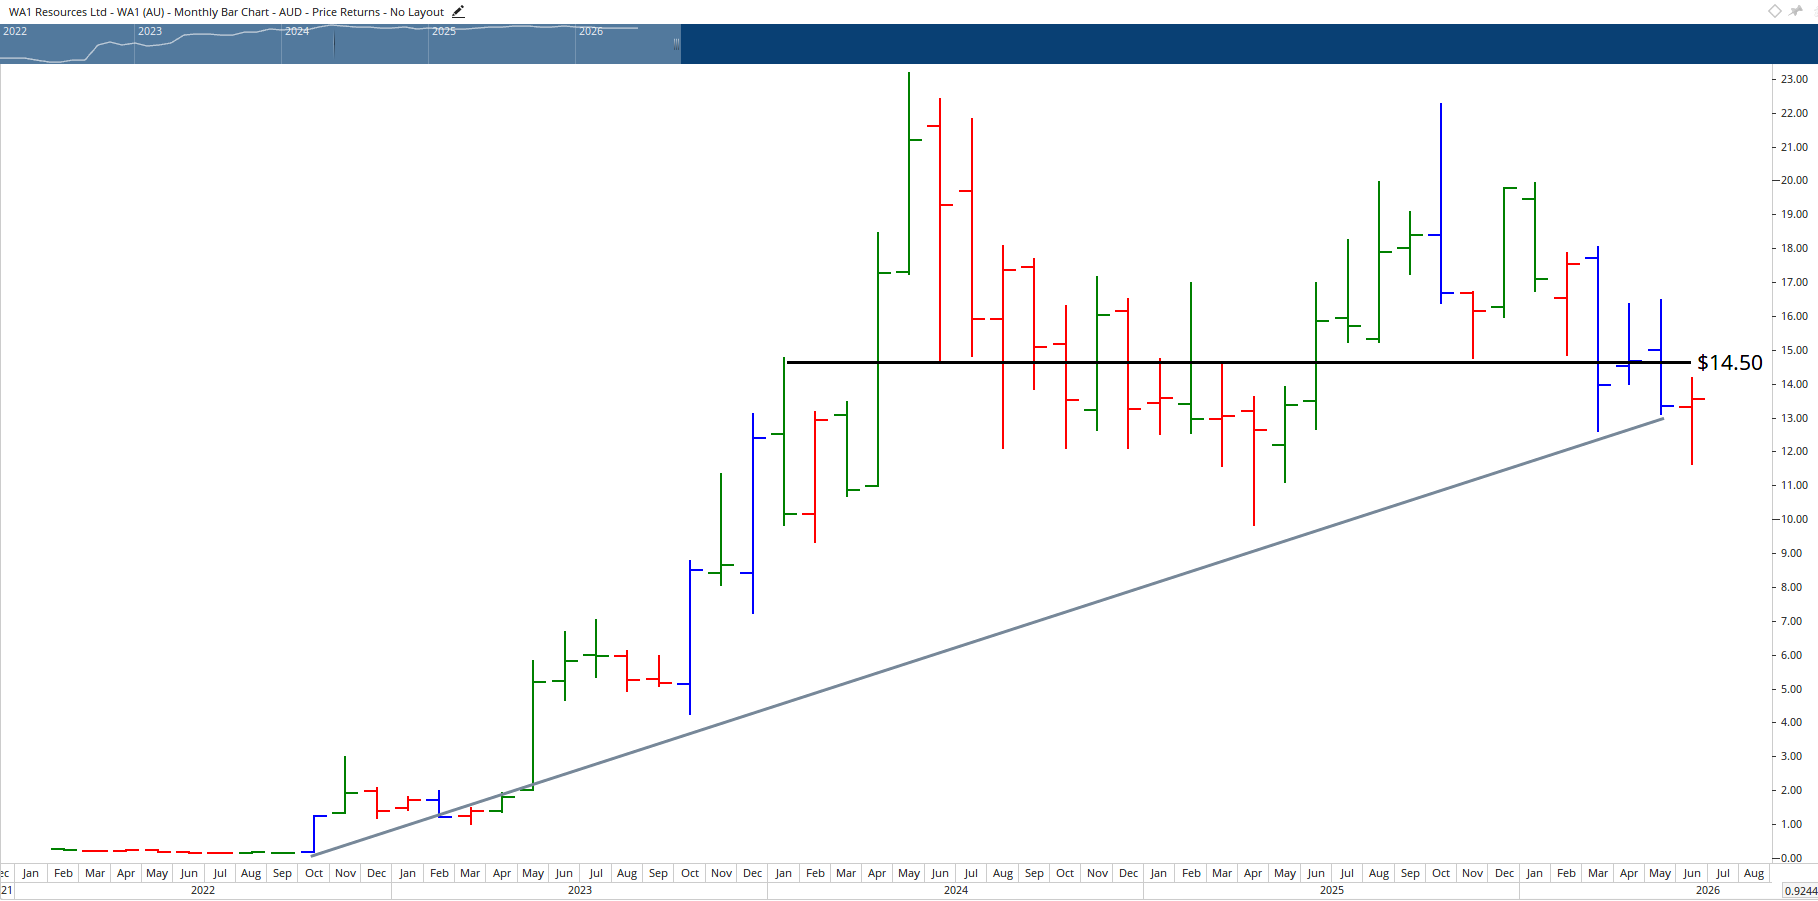
Task: Click year 2025 on the bottom date axis
Action: pos(1332,890)
